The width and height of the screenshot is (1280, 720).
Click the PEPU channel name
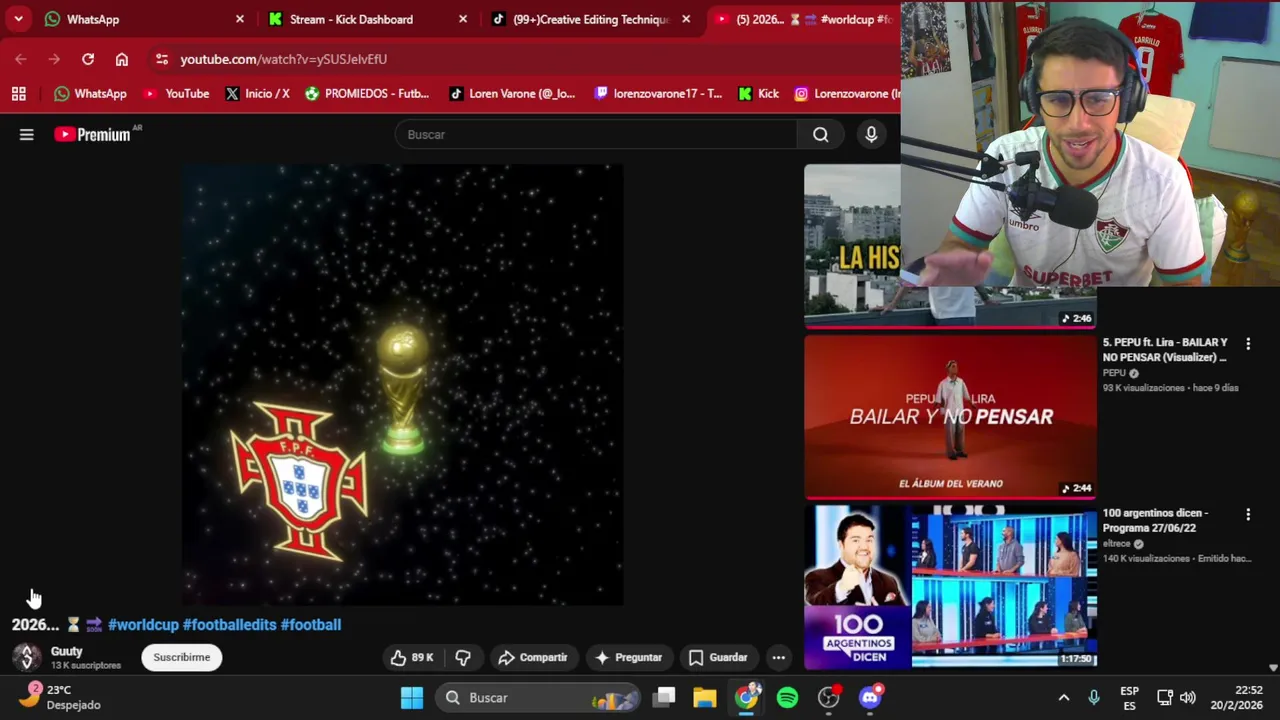tap(1114, 373)
